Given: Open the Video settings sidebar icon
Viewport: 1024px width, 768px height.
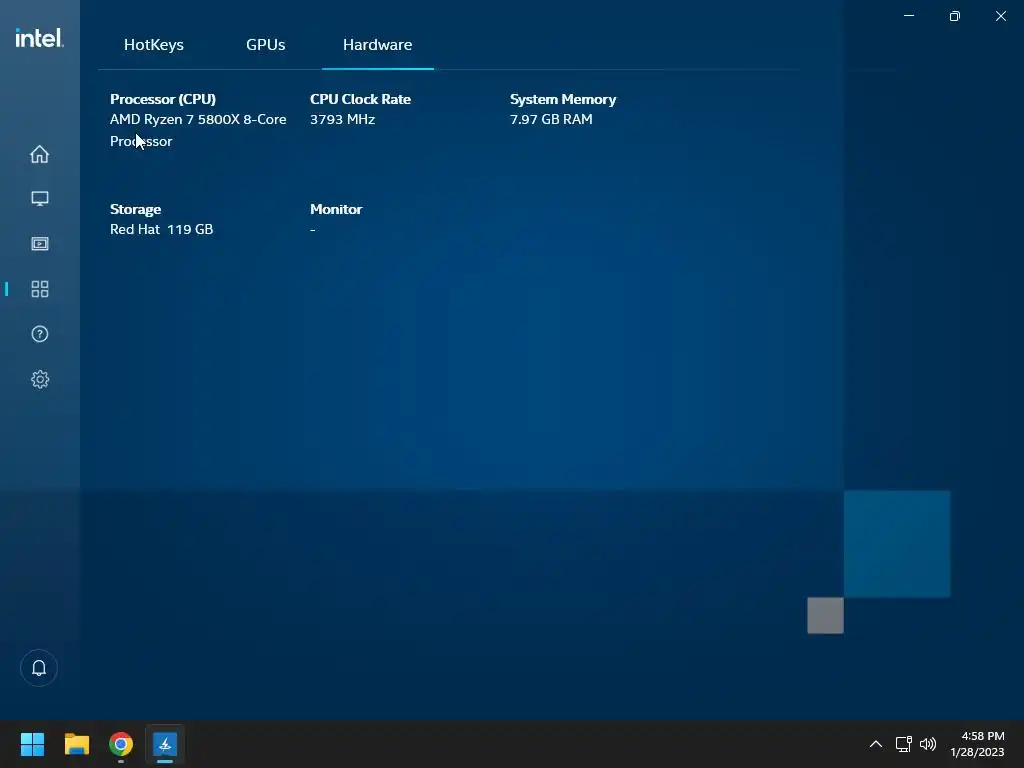Looking at the screenshot, I should tap(40, 244).
